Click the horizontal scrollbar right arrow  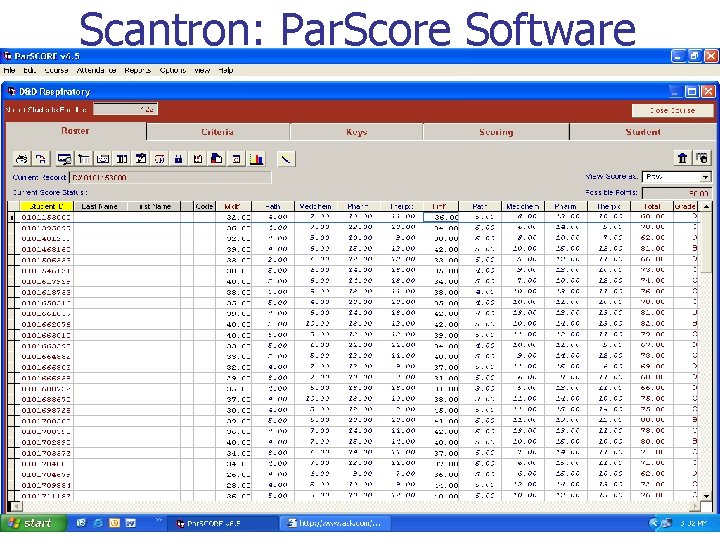pyautogui.click(x=696, y=506)
